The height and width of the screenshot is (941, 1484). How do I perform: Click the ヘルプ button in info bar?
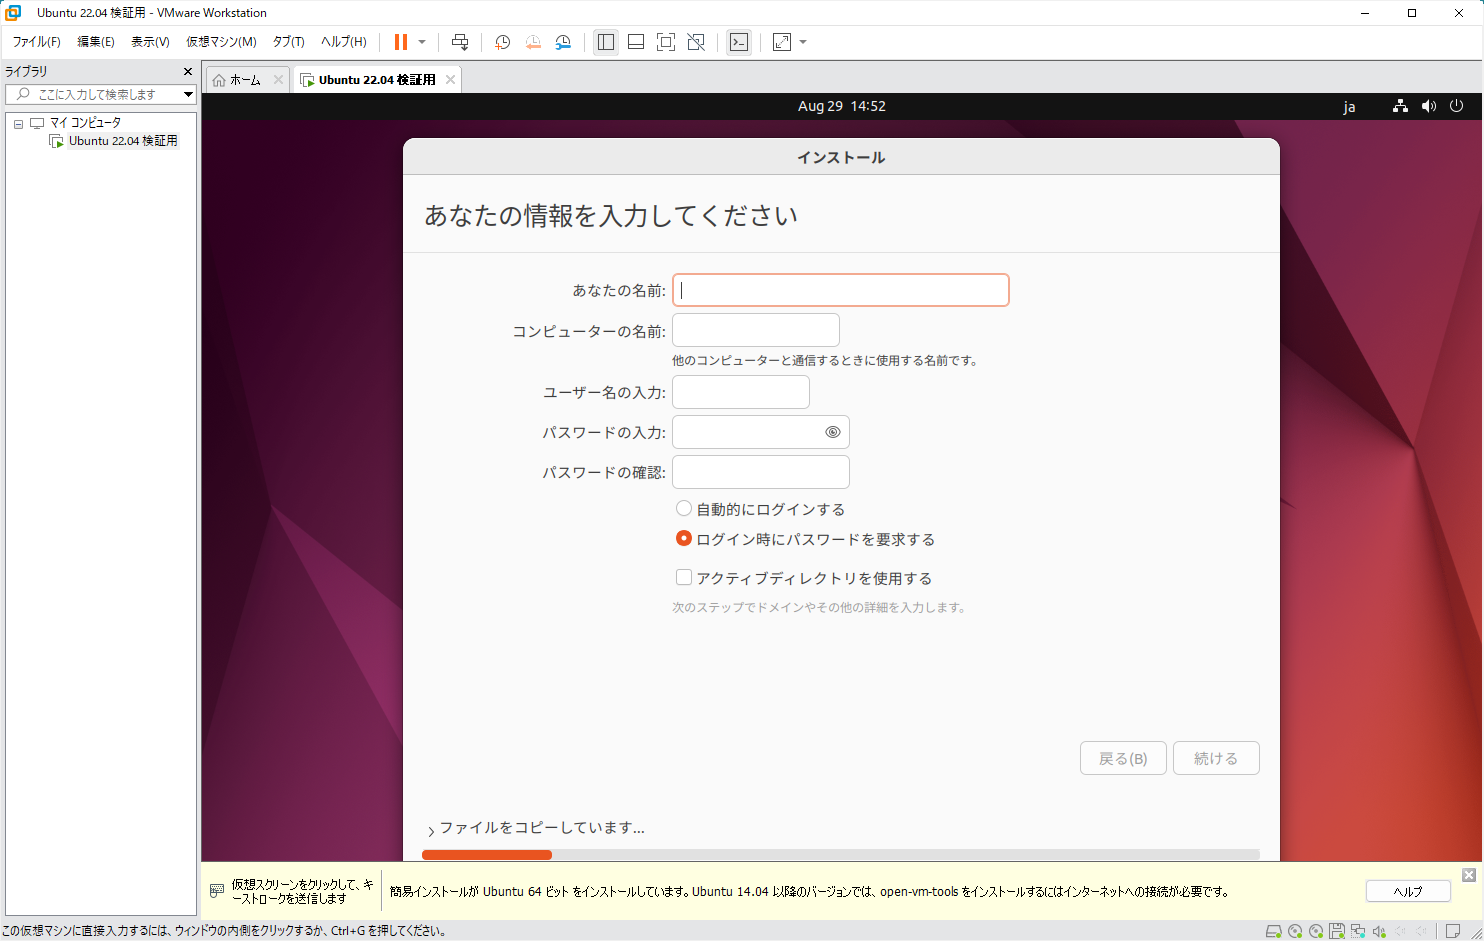(1408, 891)
